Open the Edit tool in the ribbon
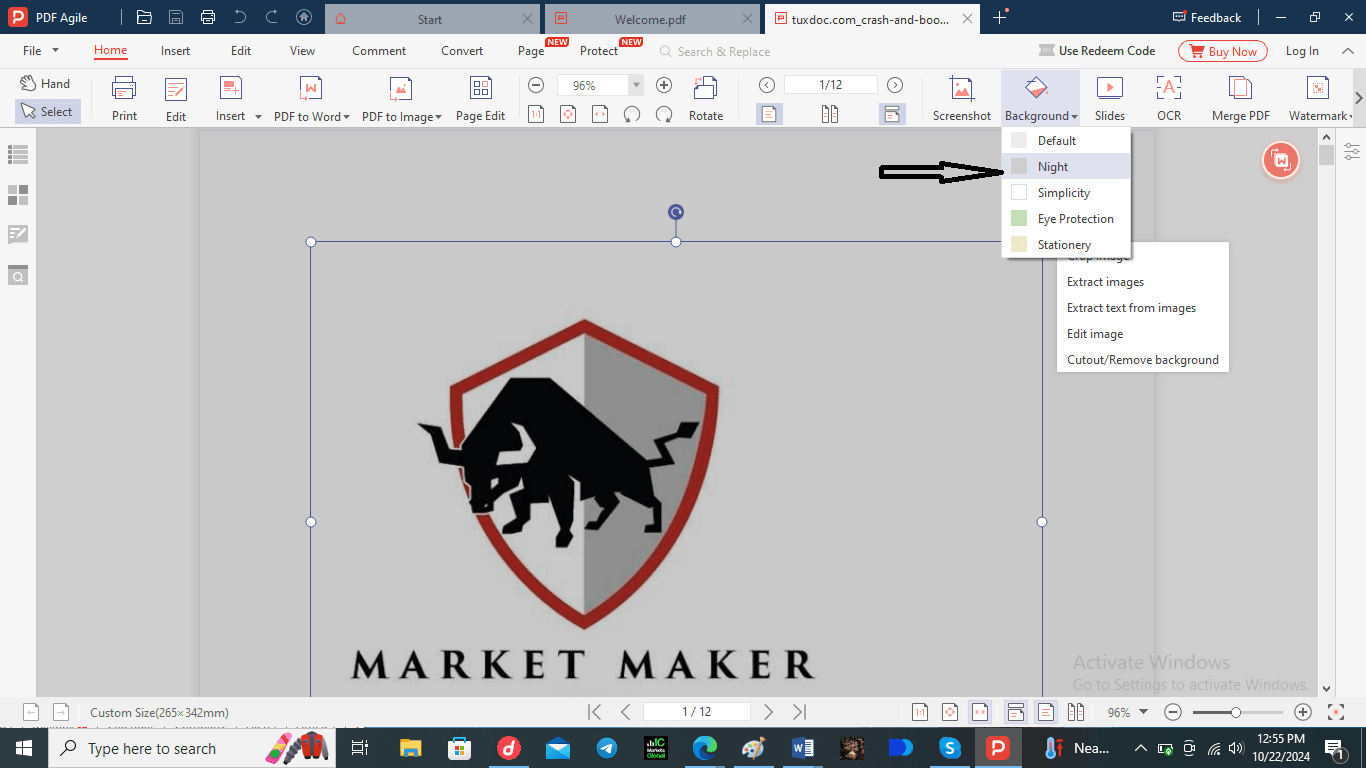Screen dimensions: 1366x768 click(176, 98)
